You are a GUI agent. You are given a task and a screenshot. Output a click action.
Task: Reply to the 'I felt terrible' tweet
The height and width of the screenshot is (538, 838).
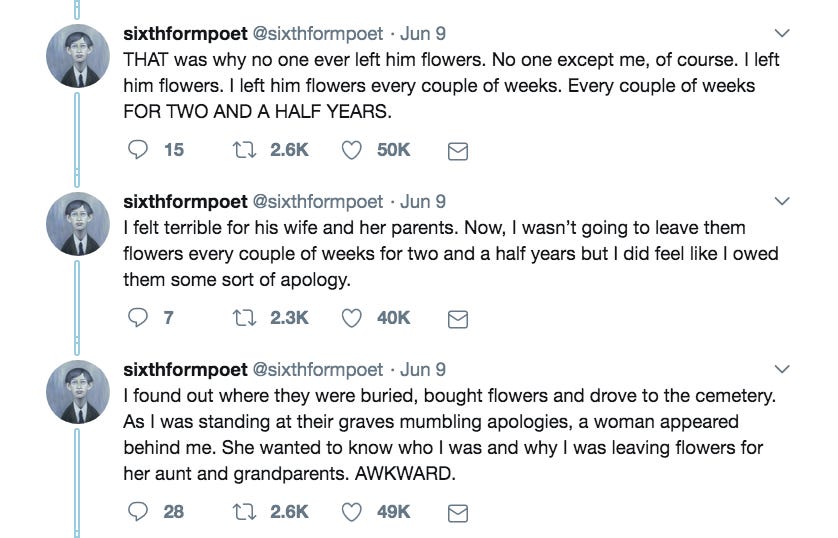(x=138, y=318)
